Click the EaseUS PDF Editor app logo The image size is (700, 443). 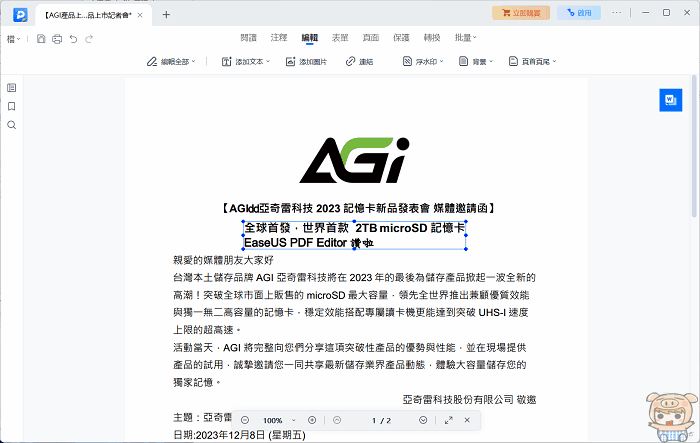point(20,14)
